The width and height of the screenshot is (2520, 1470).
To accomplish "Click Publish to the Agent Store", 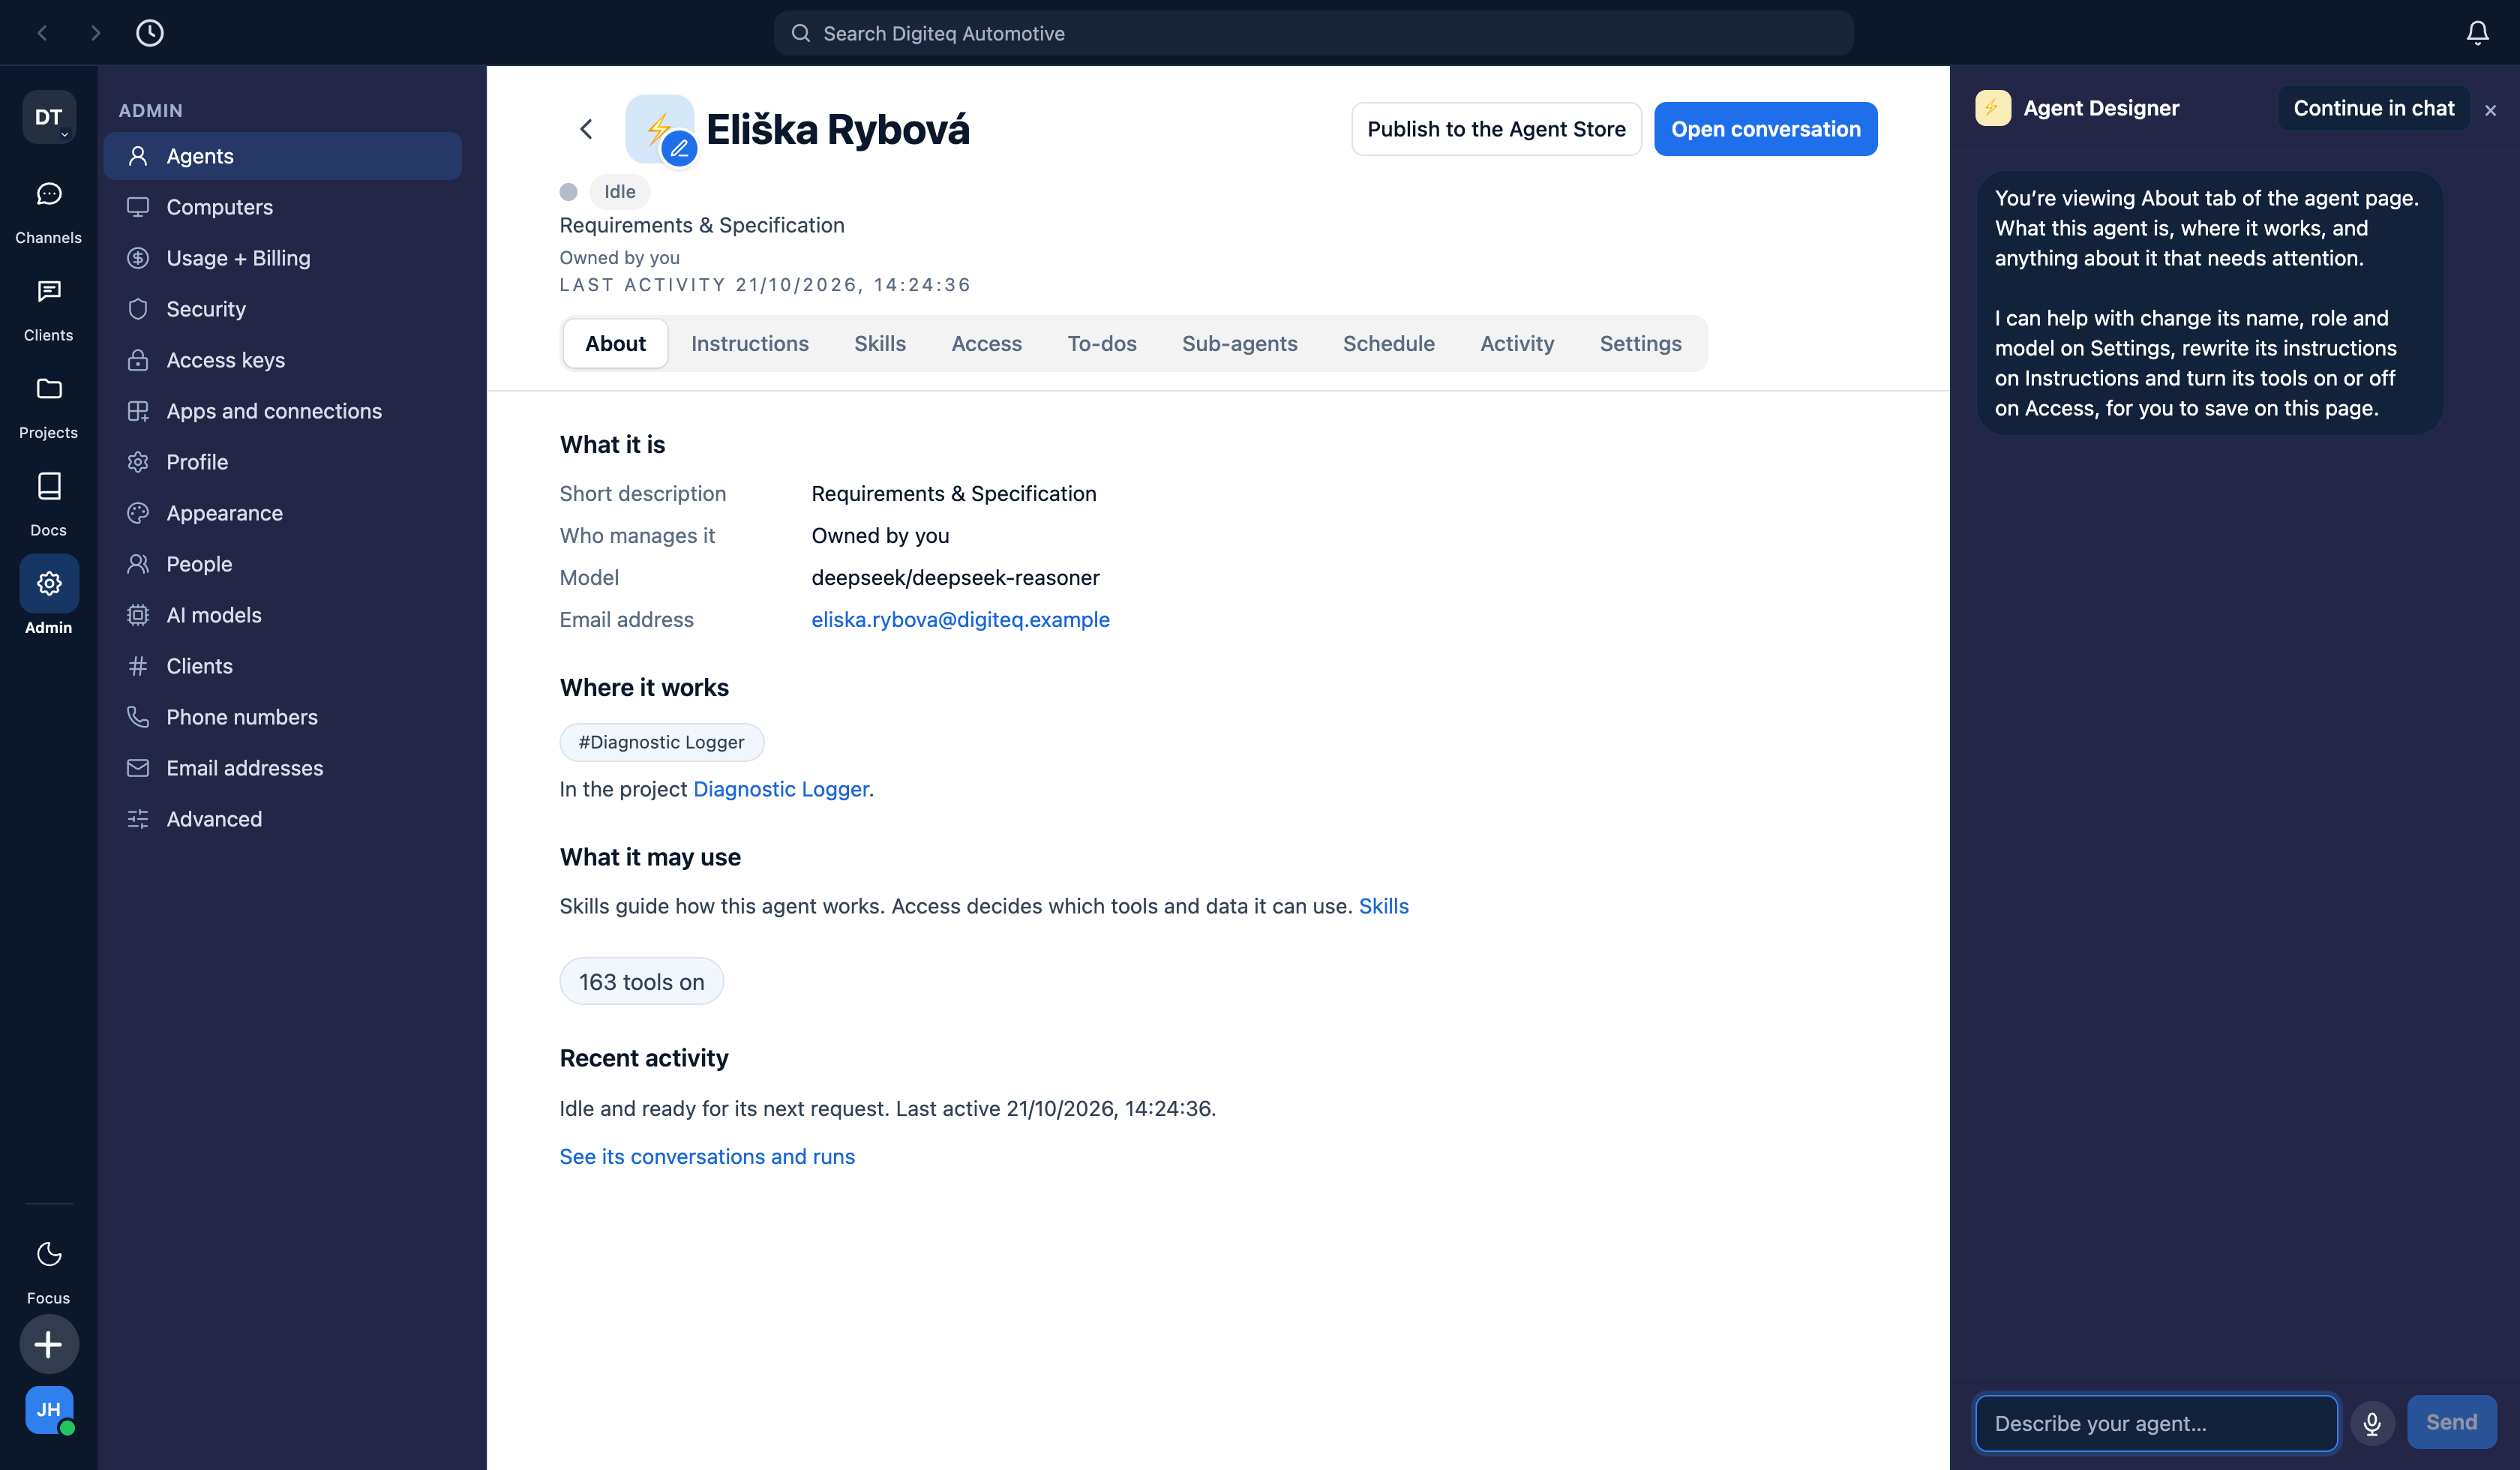I will pos(1496,129).
